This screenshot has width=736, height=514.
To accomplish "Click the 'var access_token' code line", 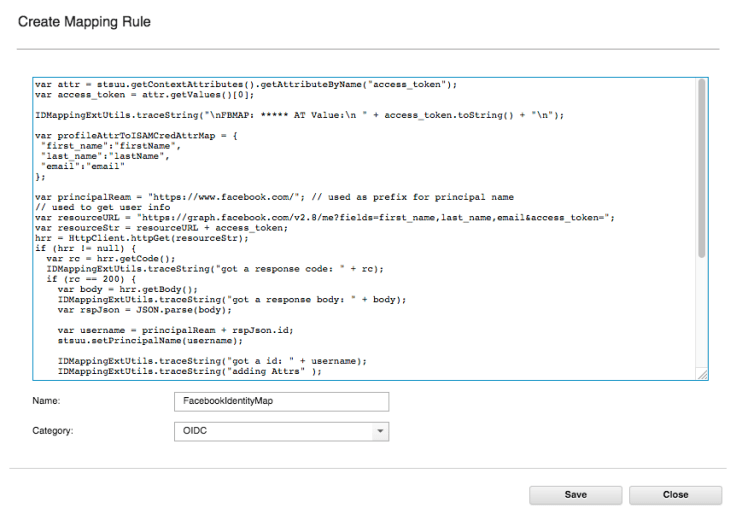I will pyautogui.click(x=128, y=94).
